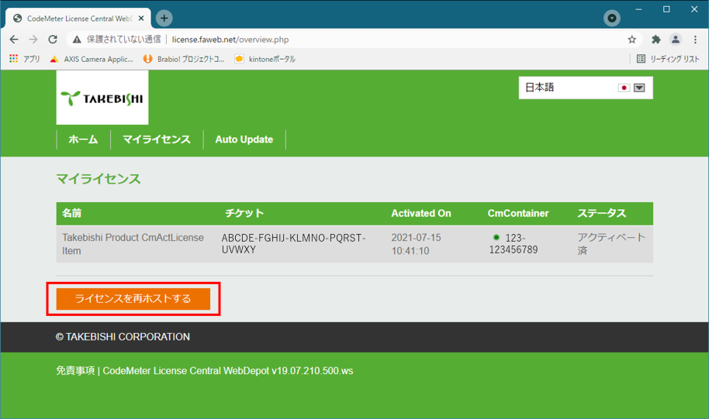Click the browser back arrow
Screen dimensions: 709x419
click(14, 40)
